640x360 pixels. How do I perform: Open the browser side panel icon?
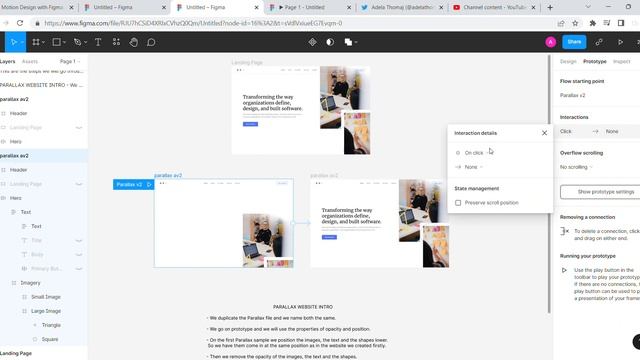[x=621, y=23]
